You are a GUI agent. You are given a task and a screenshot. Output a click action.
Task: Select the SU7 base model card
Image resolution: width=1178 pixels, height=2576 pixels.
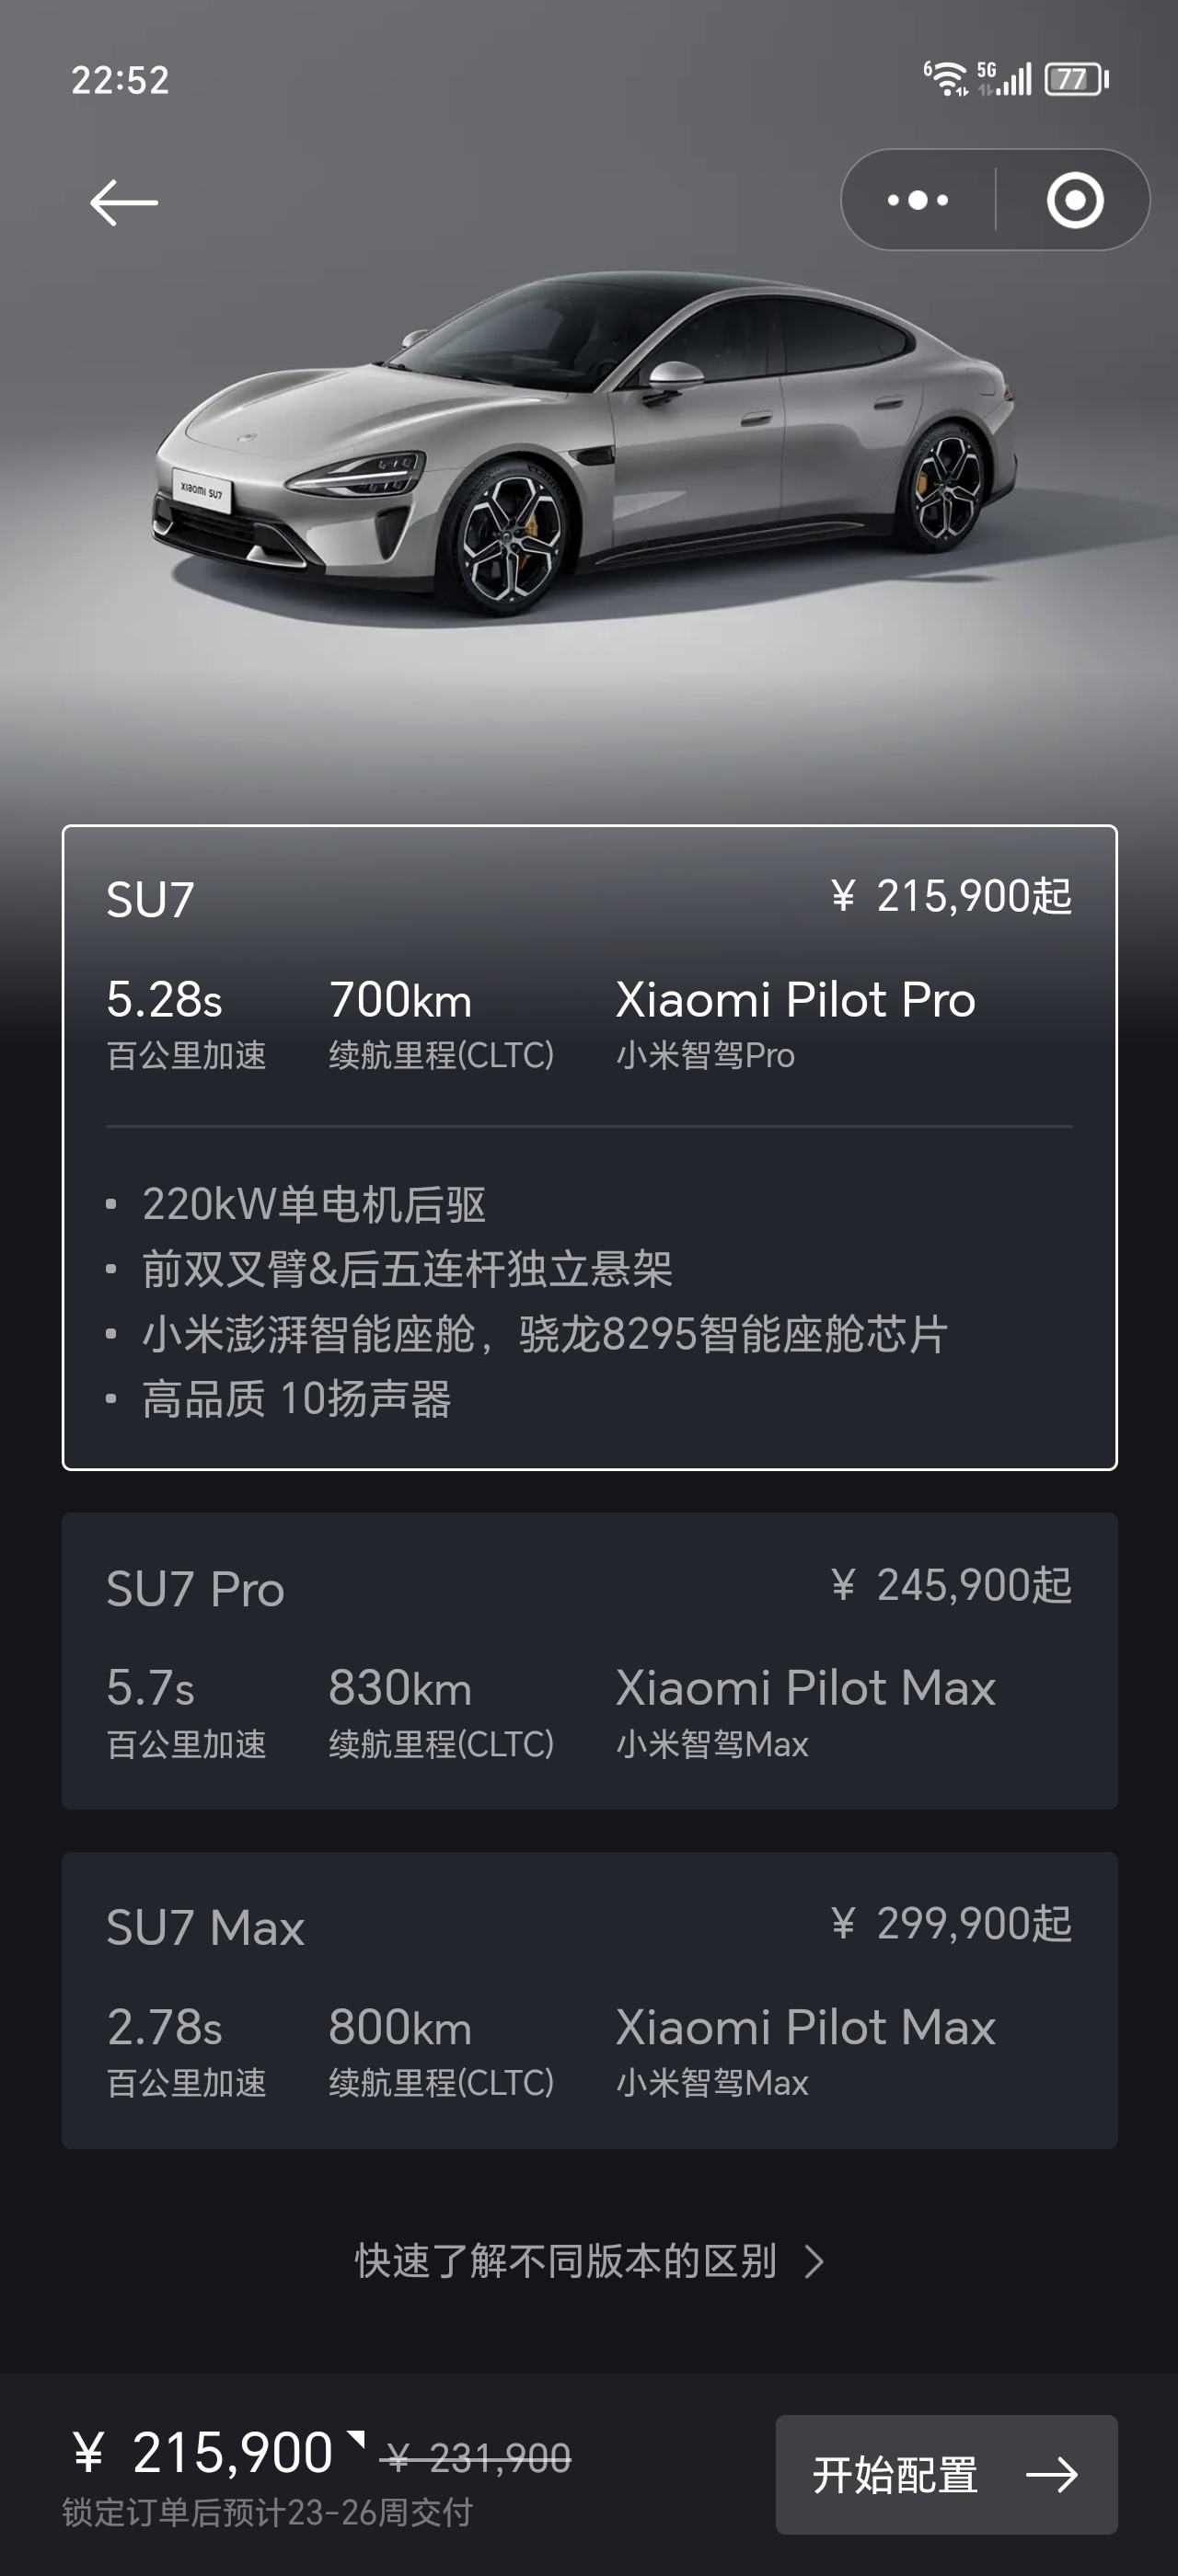[x=590, y=1147]
